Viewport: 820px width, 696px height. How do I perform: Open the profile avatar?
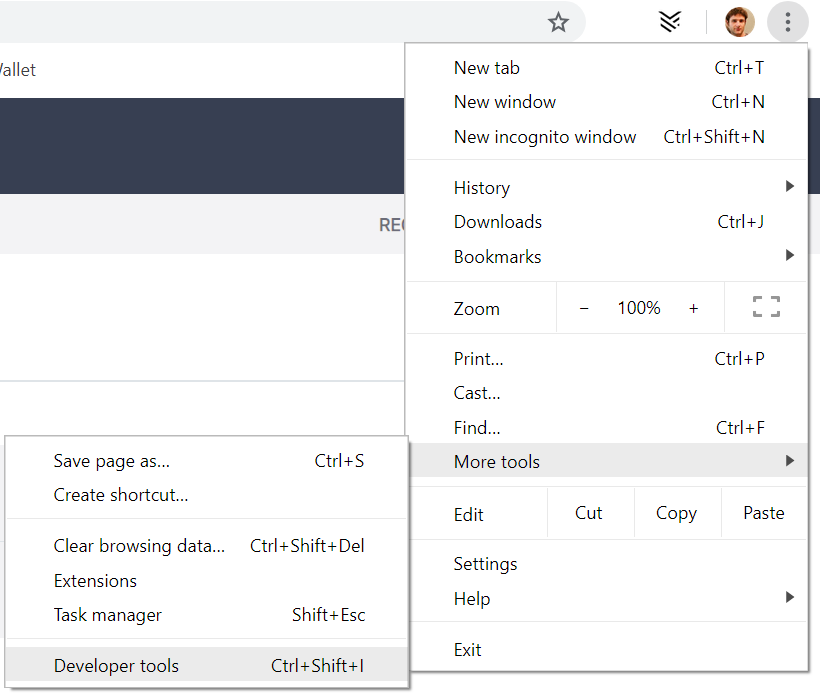coord(739,22)
